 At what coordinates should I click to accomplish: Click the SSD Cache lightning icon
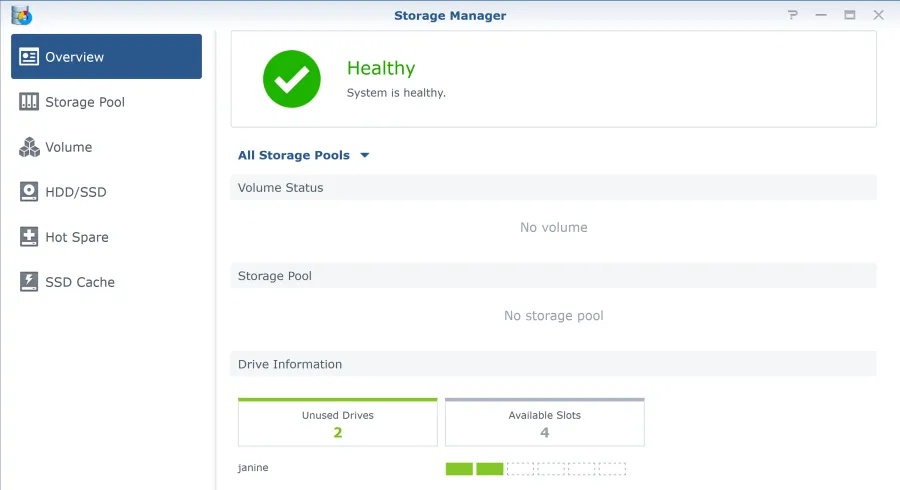29,282
